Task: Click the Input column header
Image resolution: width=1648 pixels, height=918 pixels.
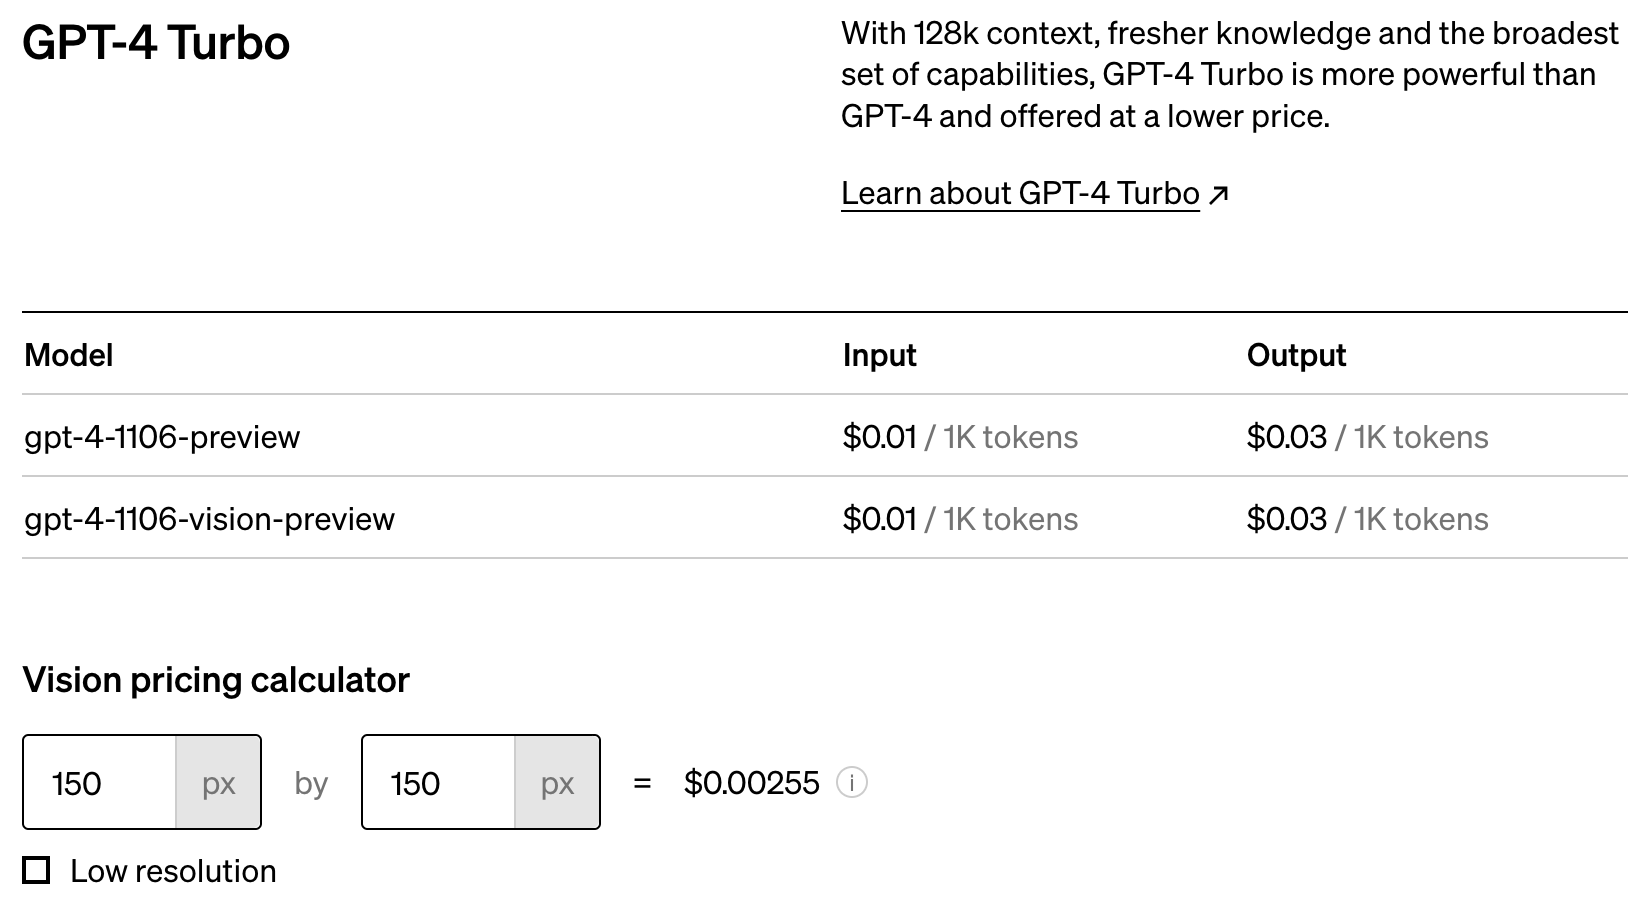Action: [x=879, y=355]
